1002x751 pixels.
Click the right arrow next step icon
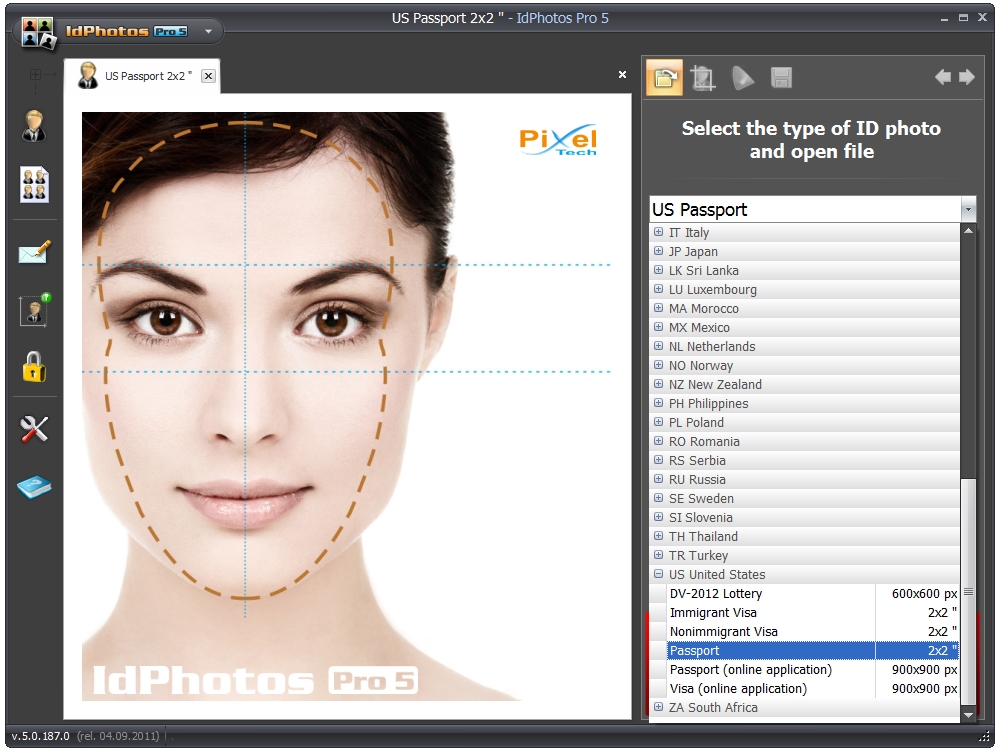pyautogui.click(x=967, y=77)
